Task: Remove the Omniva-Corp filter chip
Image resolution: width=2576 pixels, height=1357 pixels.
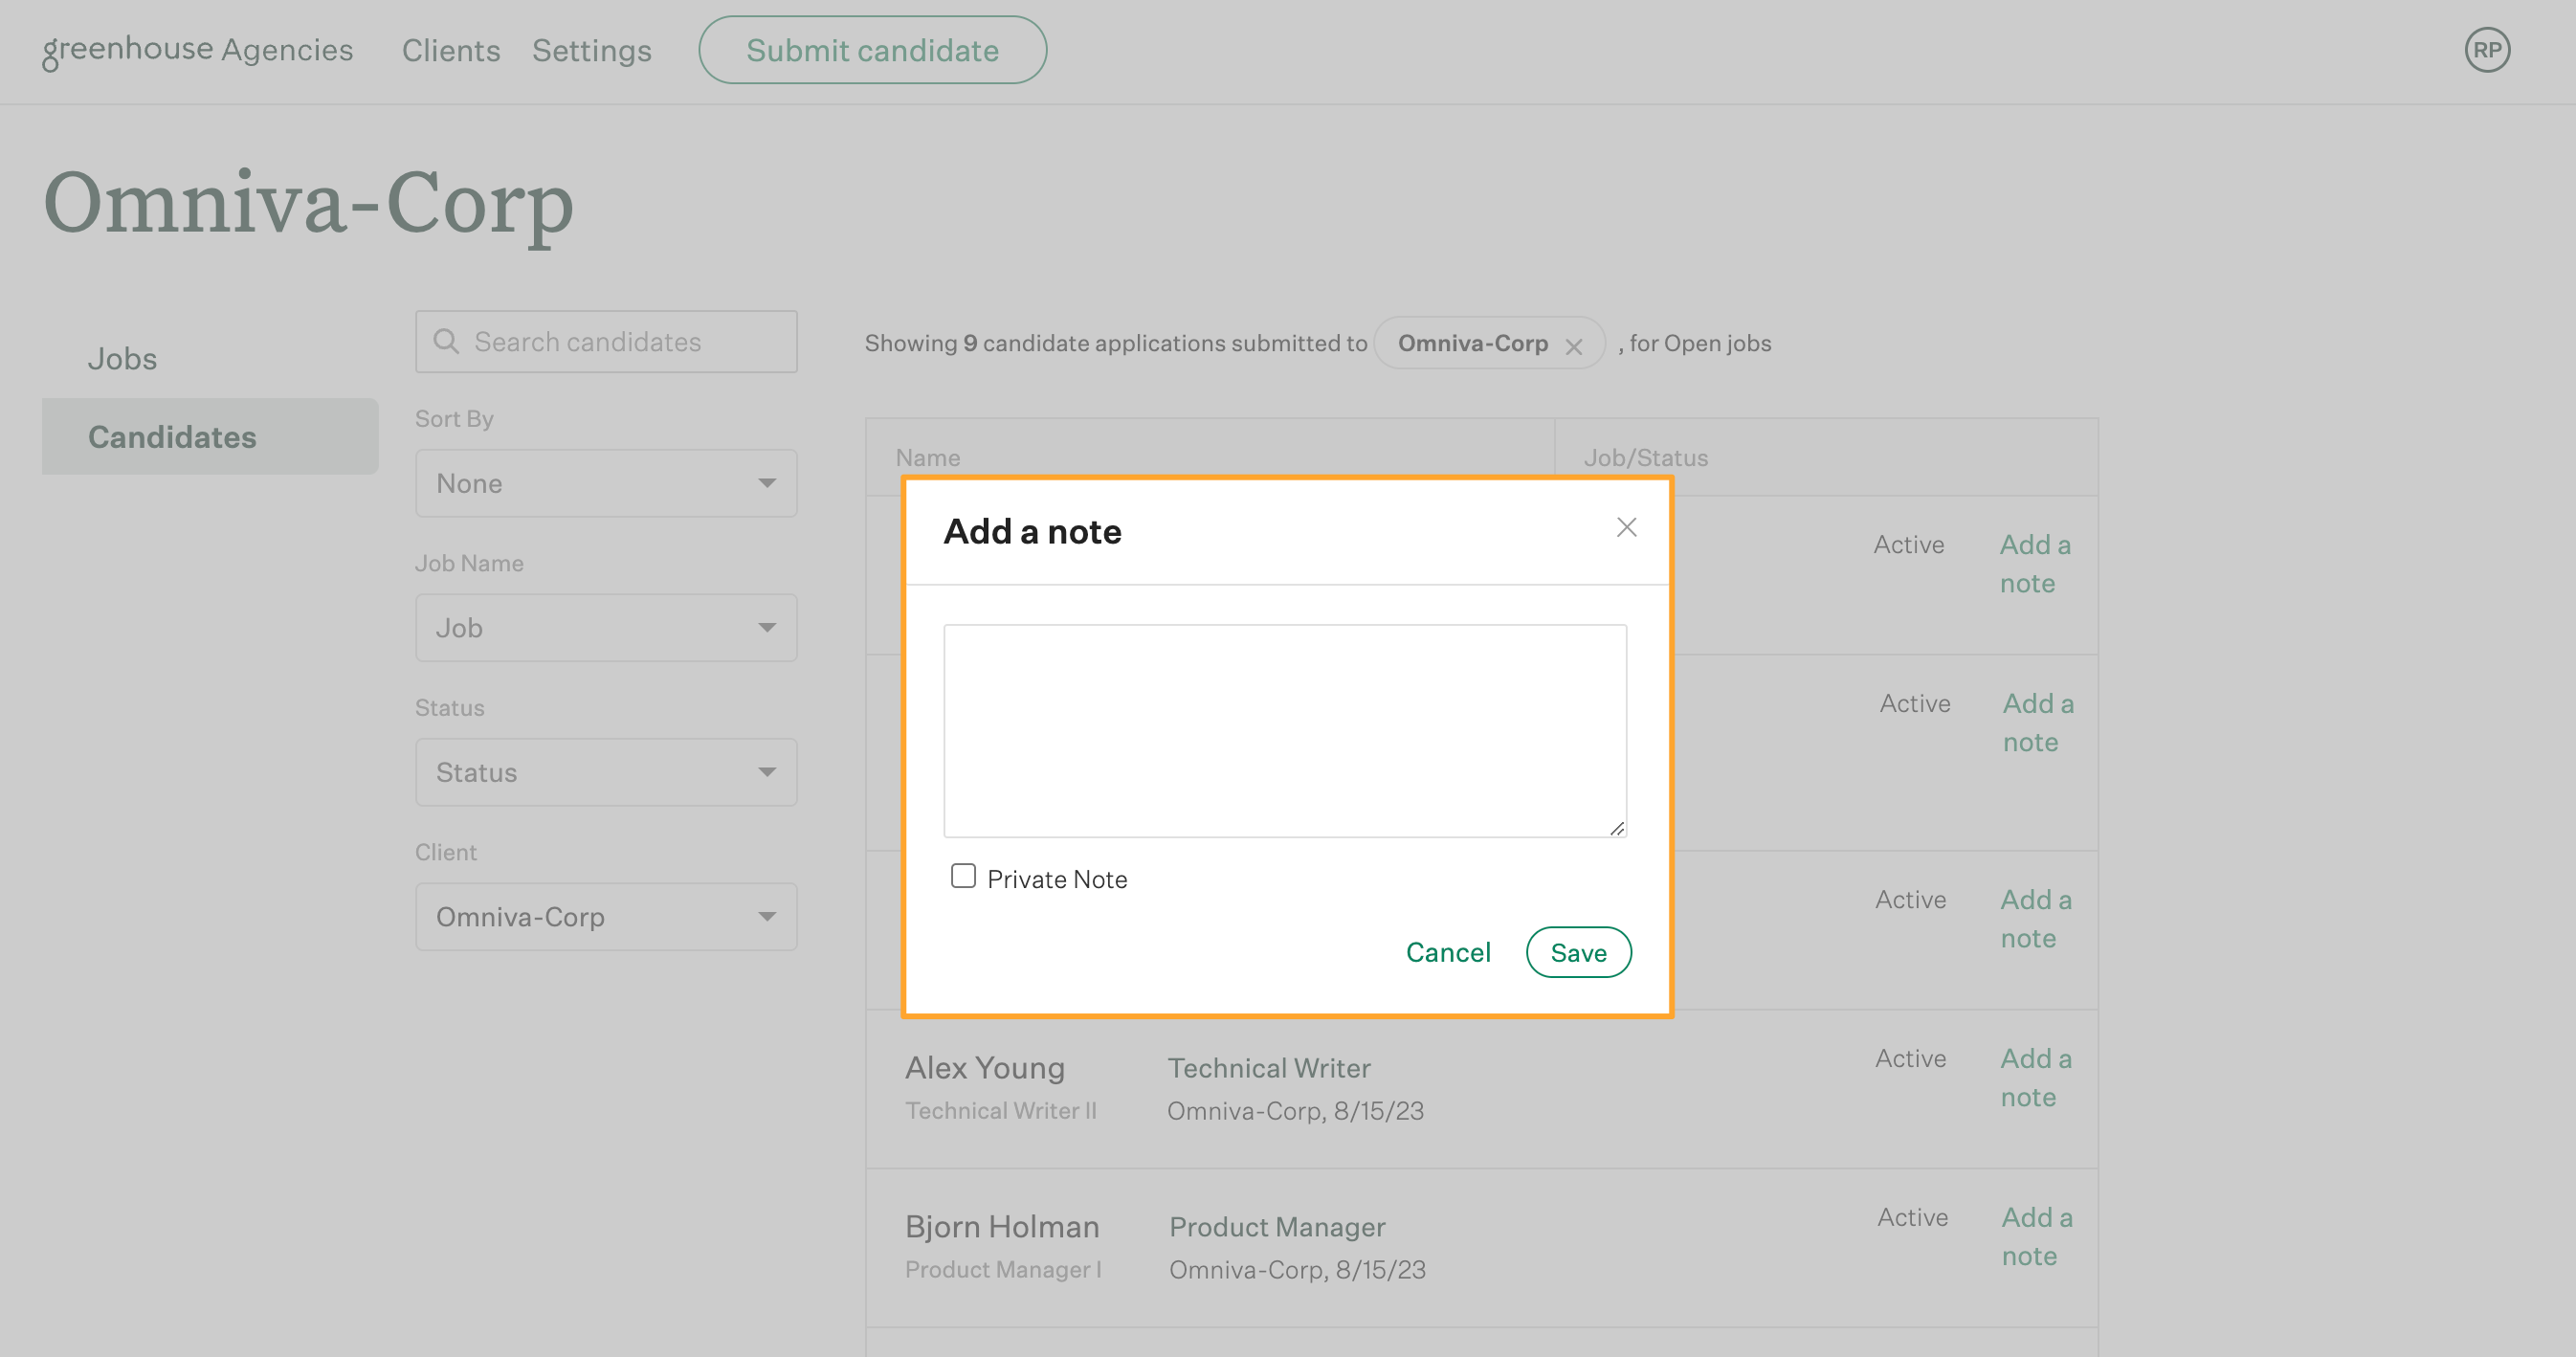Action: click(x=1574, y=346)
